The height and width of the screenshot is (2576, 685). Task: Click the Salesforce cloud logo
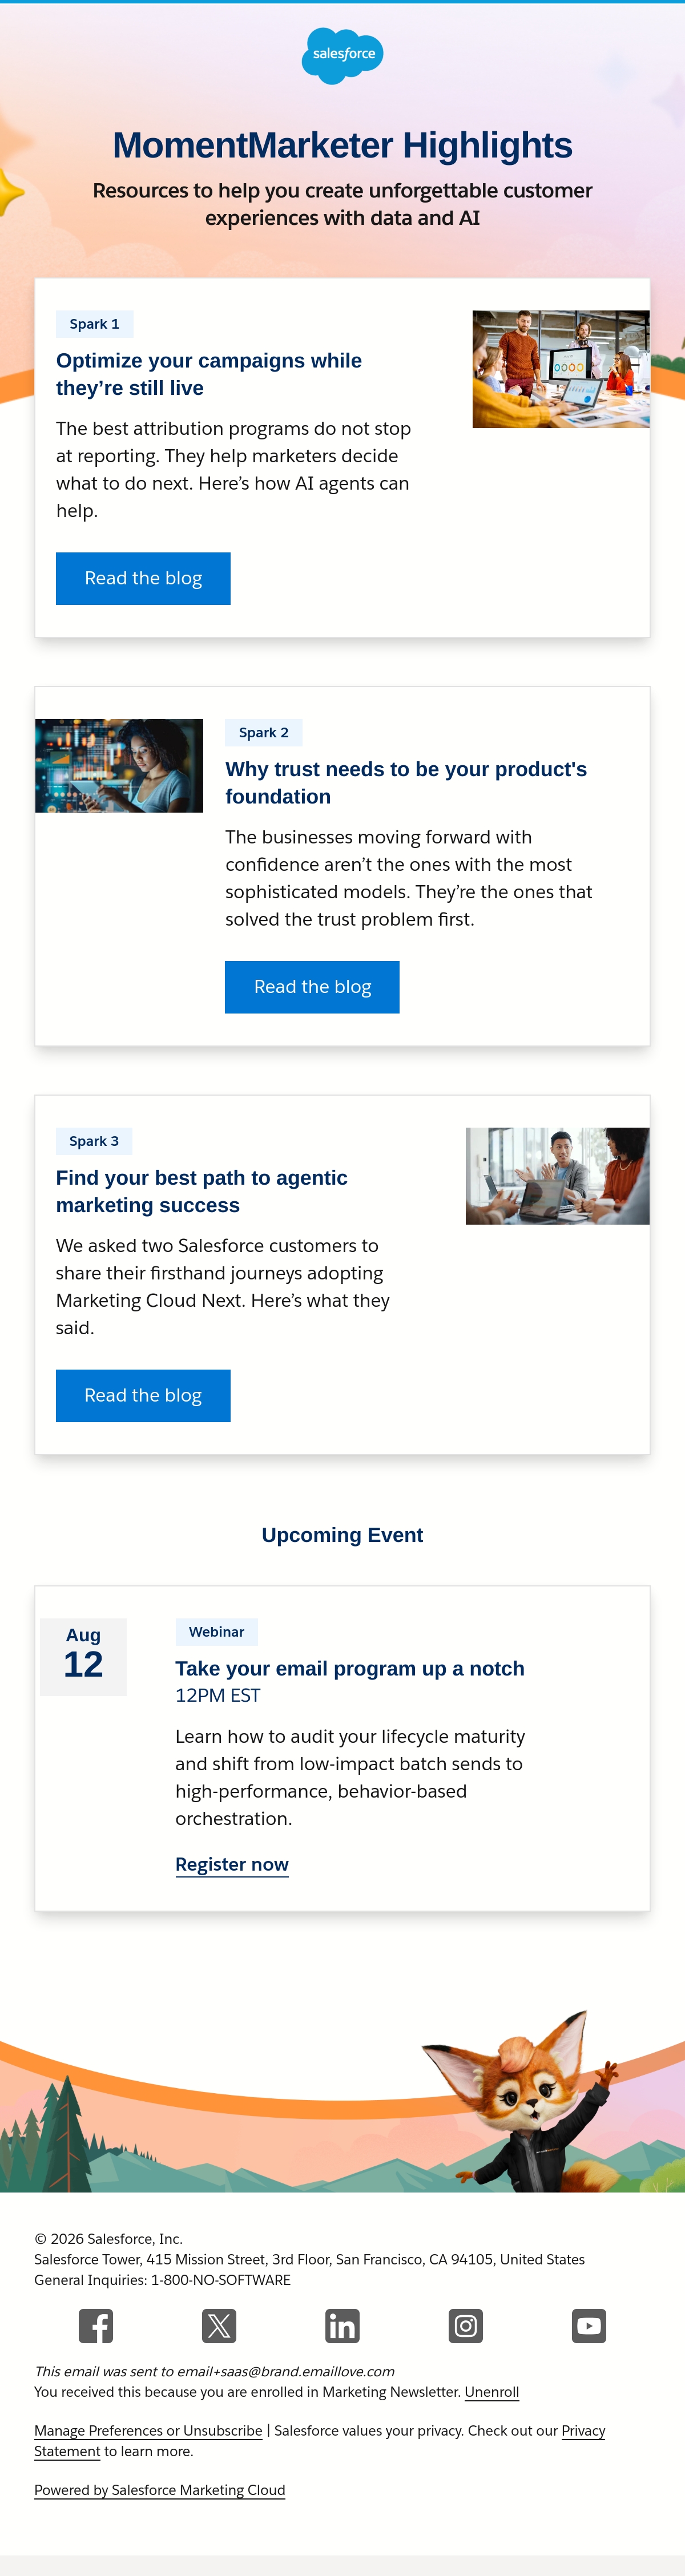pos(343,56)
